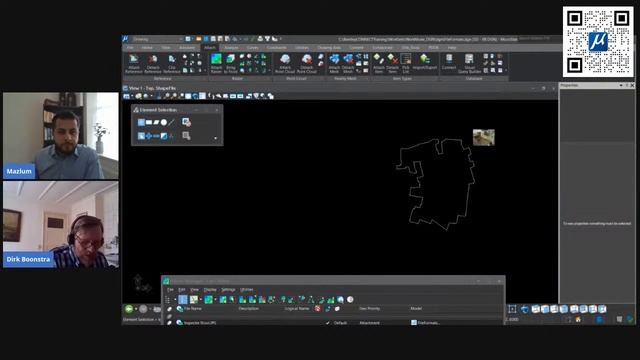Click the Attach Raster ribbon button
This screenshot has width=640, height=360.
pos(216,64)
